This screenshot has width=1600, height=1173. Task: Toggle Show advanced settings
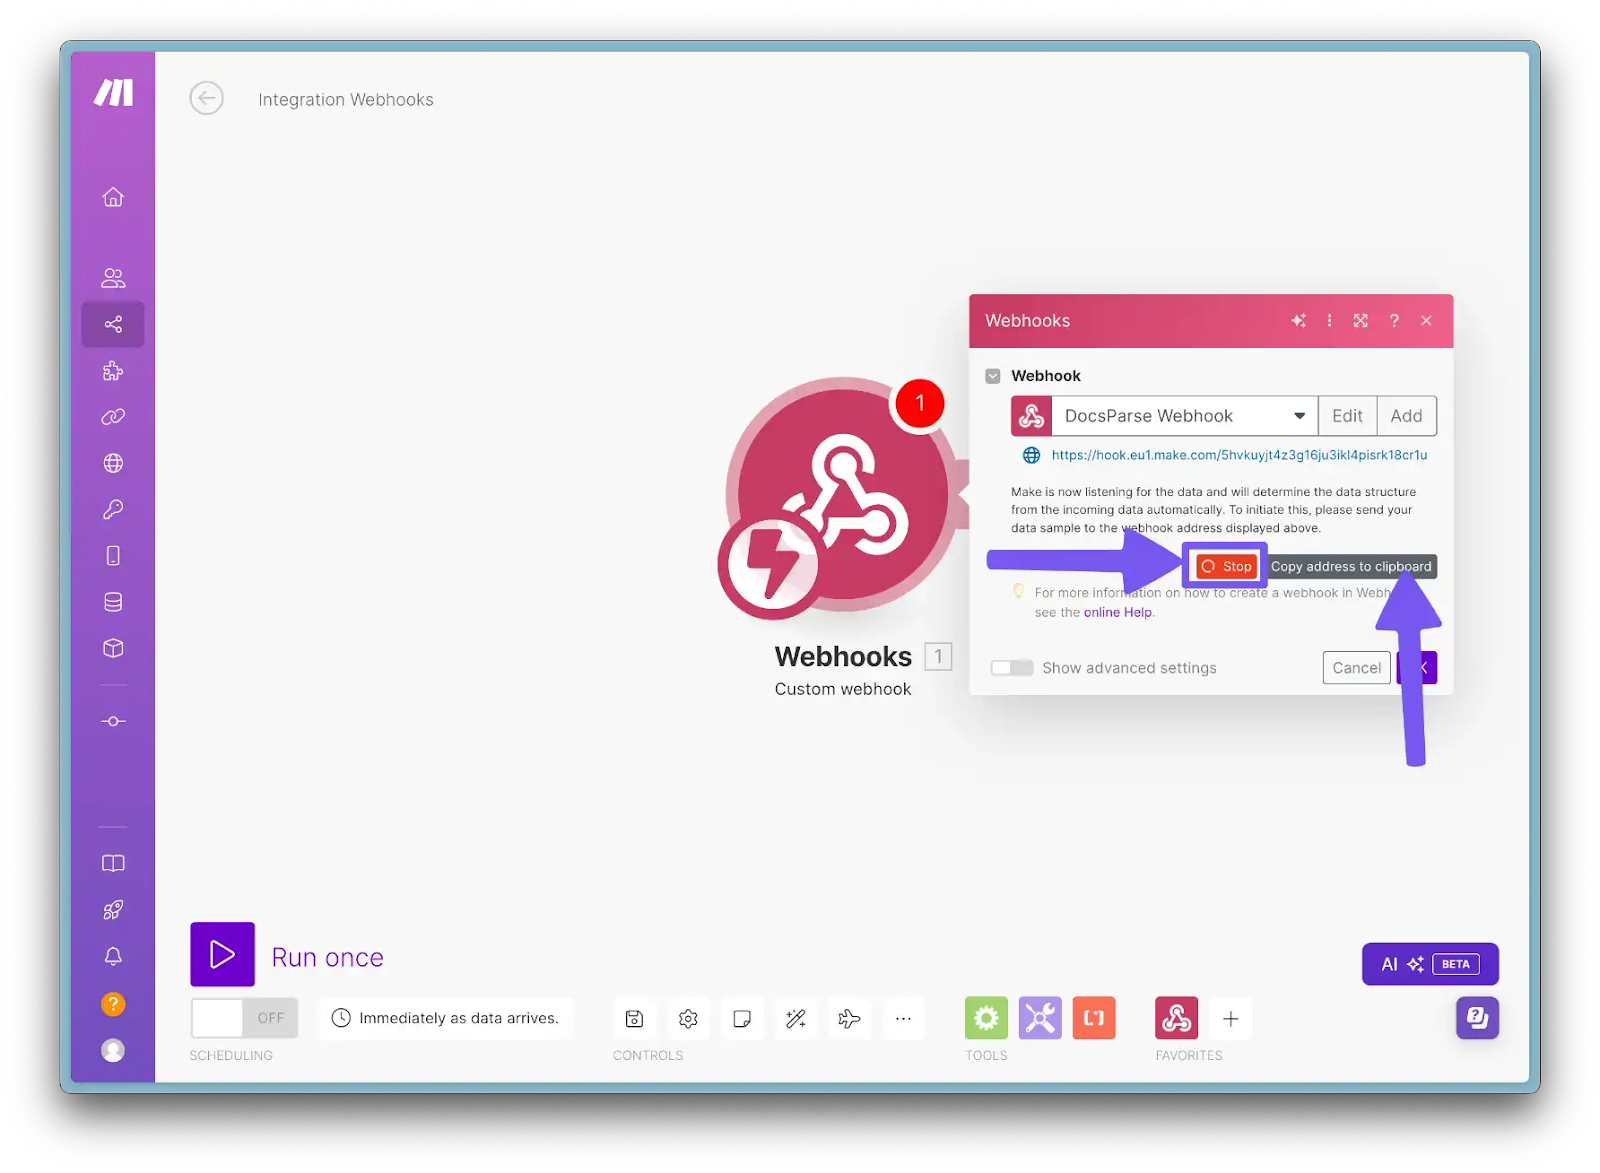pyautogui.click(x=1011, y=668)
